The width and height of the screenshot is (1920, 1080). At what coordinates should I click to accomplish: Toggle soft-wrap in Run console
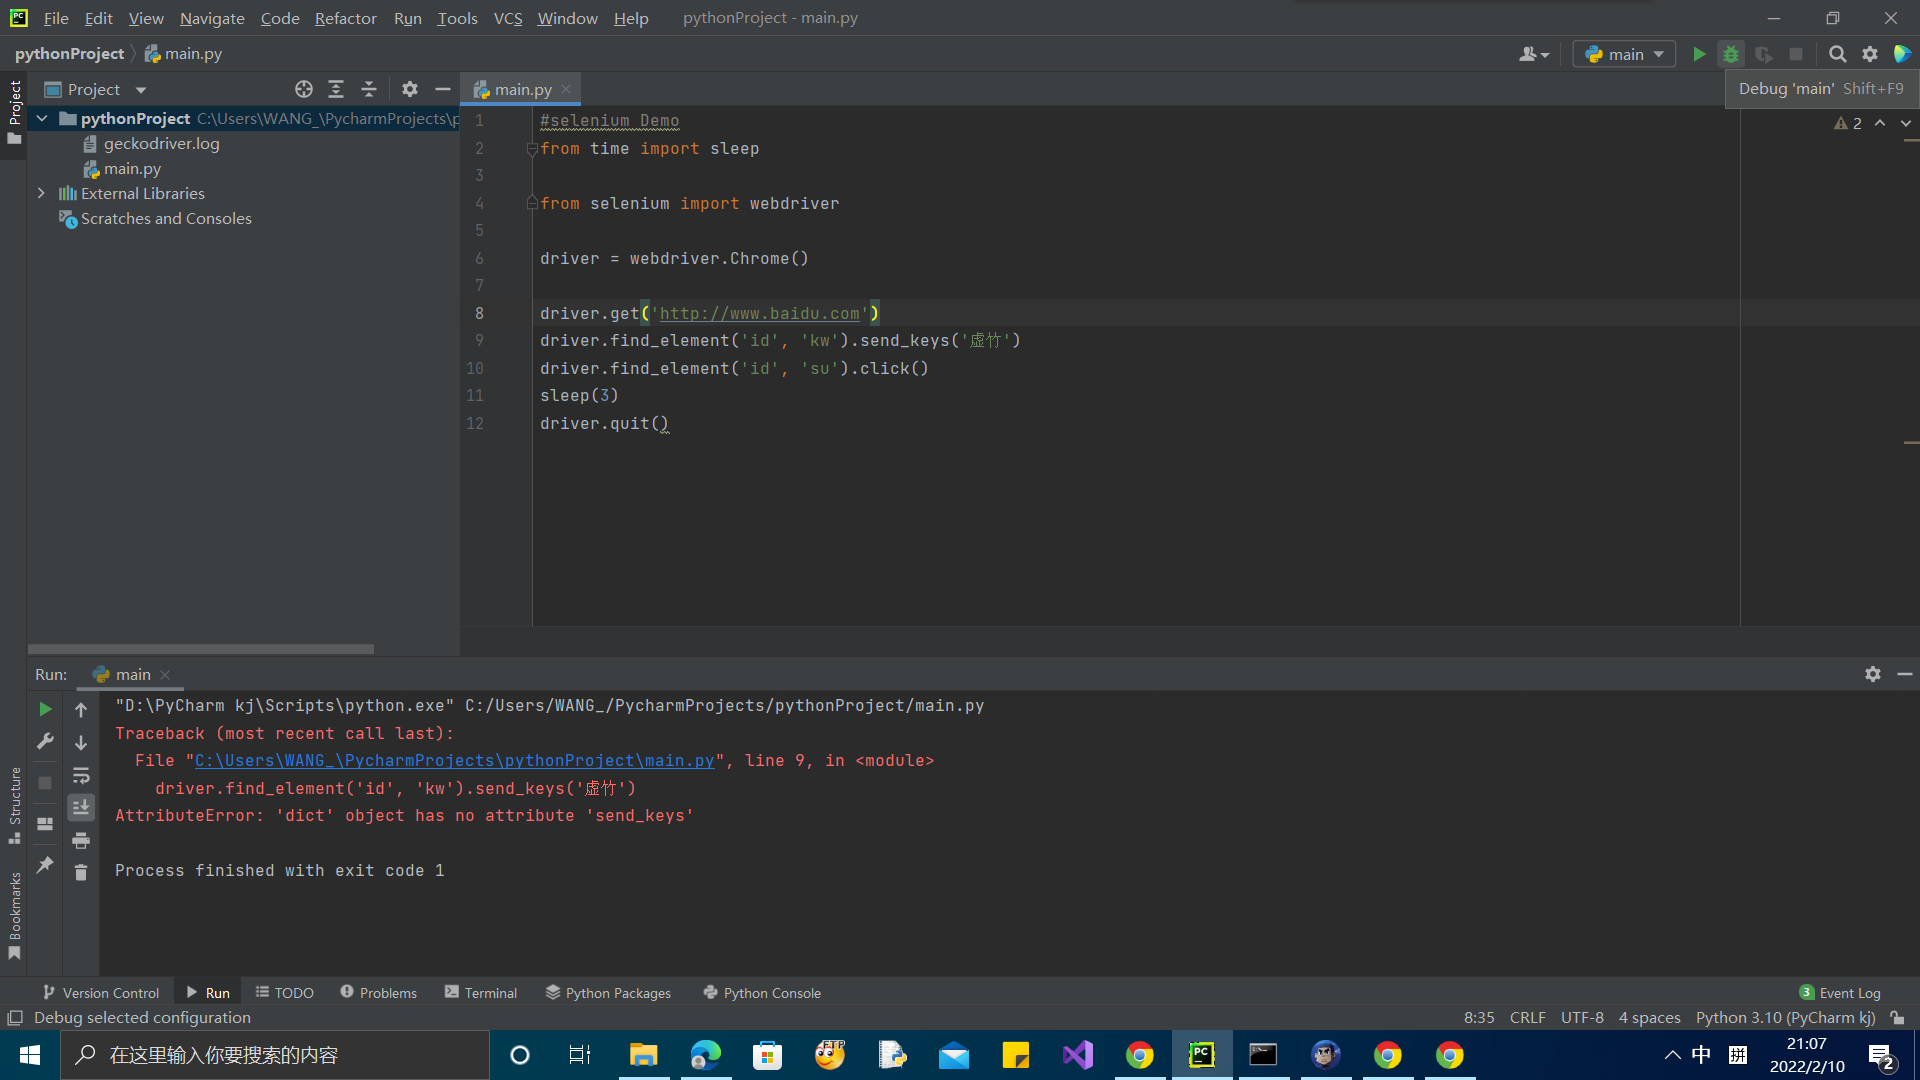(81, 776)
